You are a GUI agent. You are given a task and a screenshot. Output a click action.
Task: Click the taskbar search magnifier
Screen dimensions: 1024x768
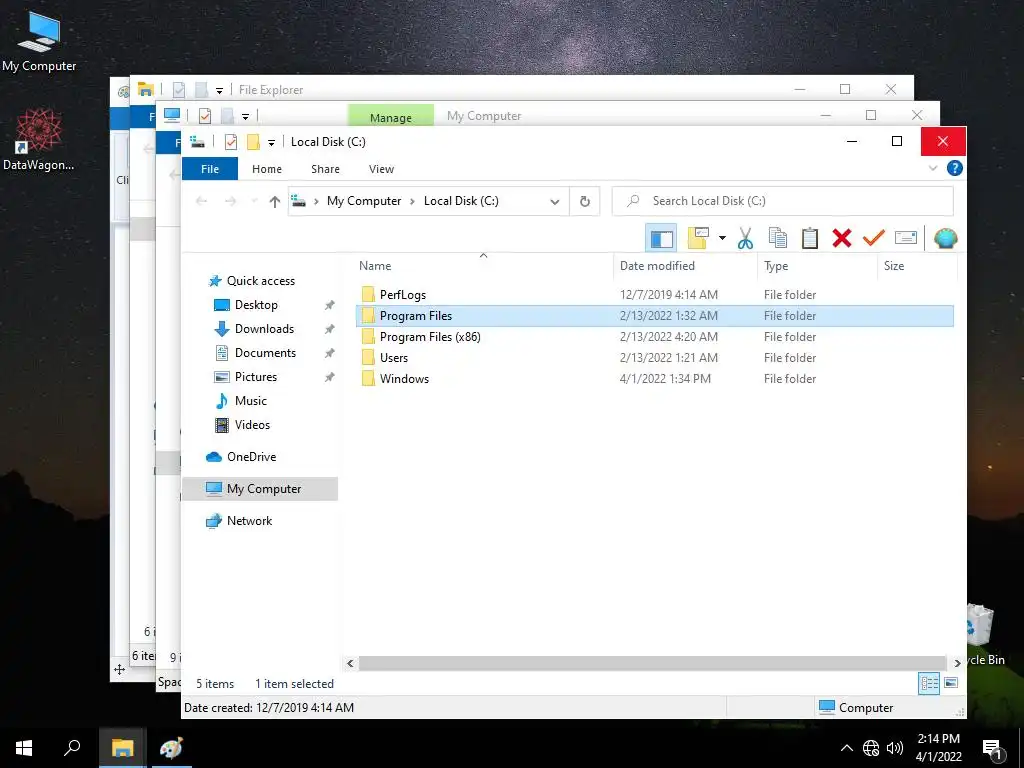pos(72,748)
